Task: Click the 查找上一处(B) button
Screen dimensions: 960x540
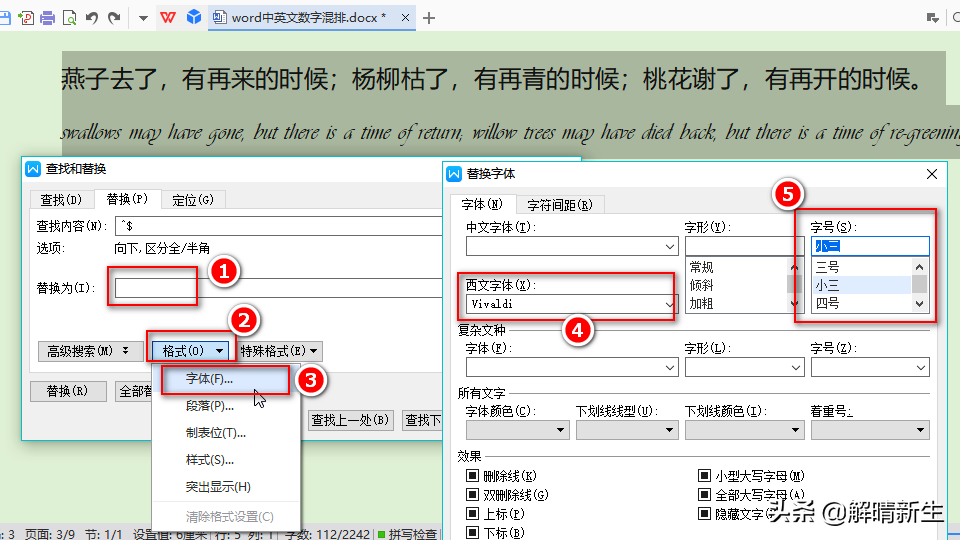Action: (351, 420)
